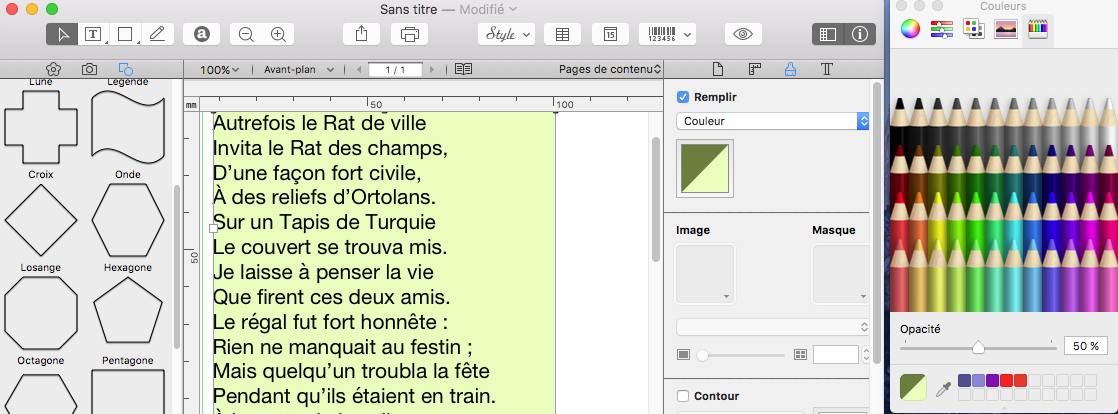
Task: Click the zoom in magnifier
Action: [x=278, y=34]
